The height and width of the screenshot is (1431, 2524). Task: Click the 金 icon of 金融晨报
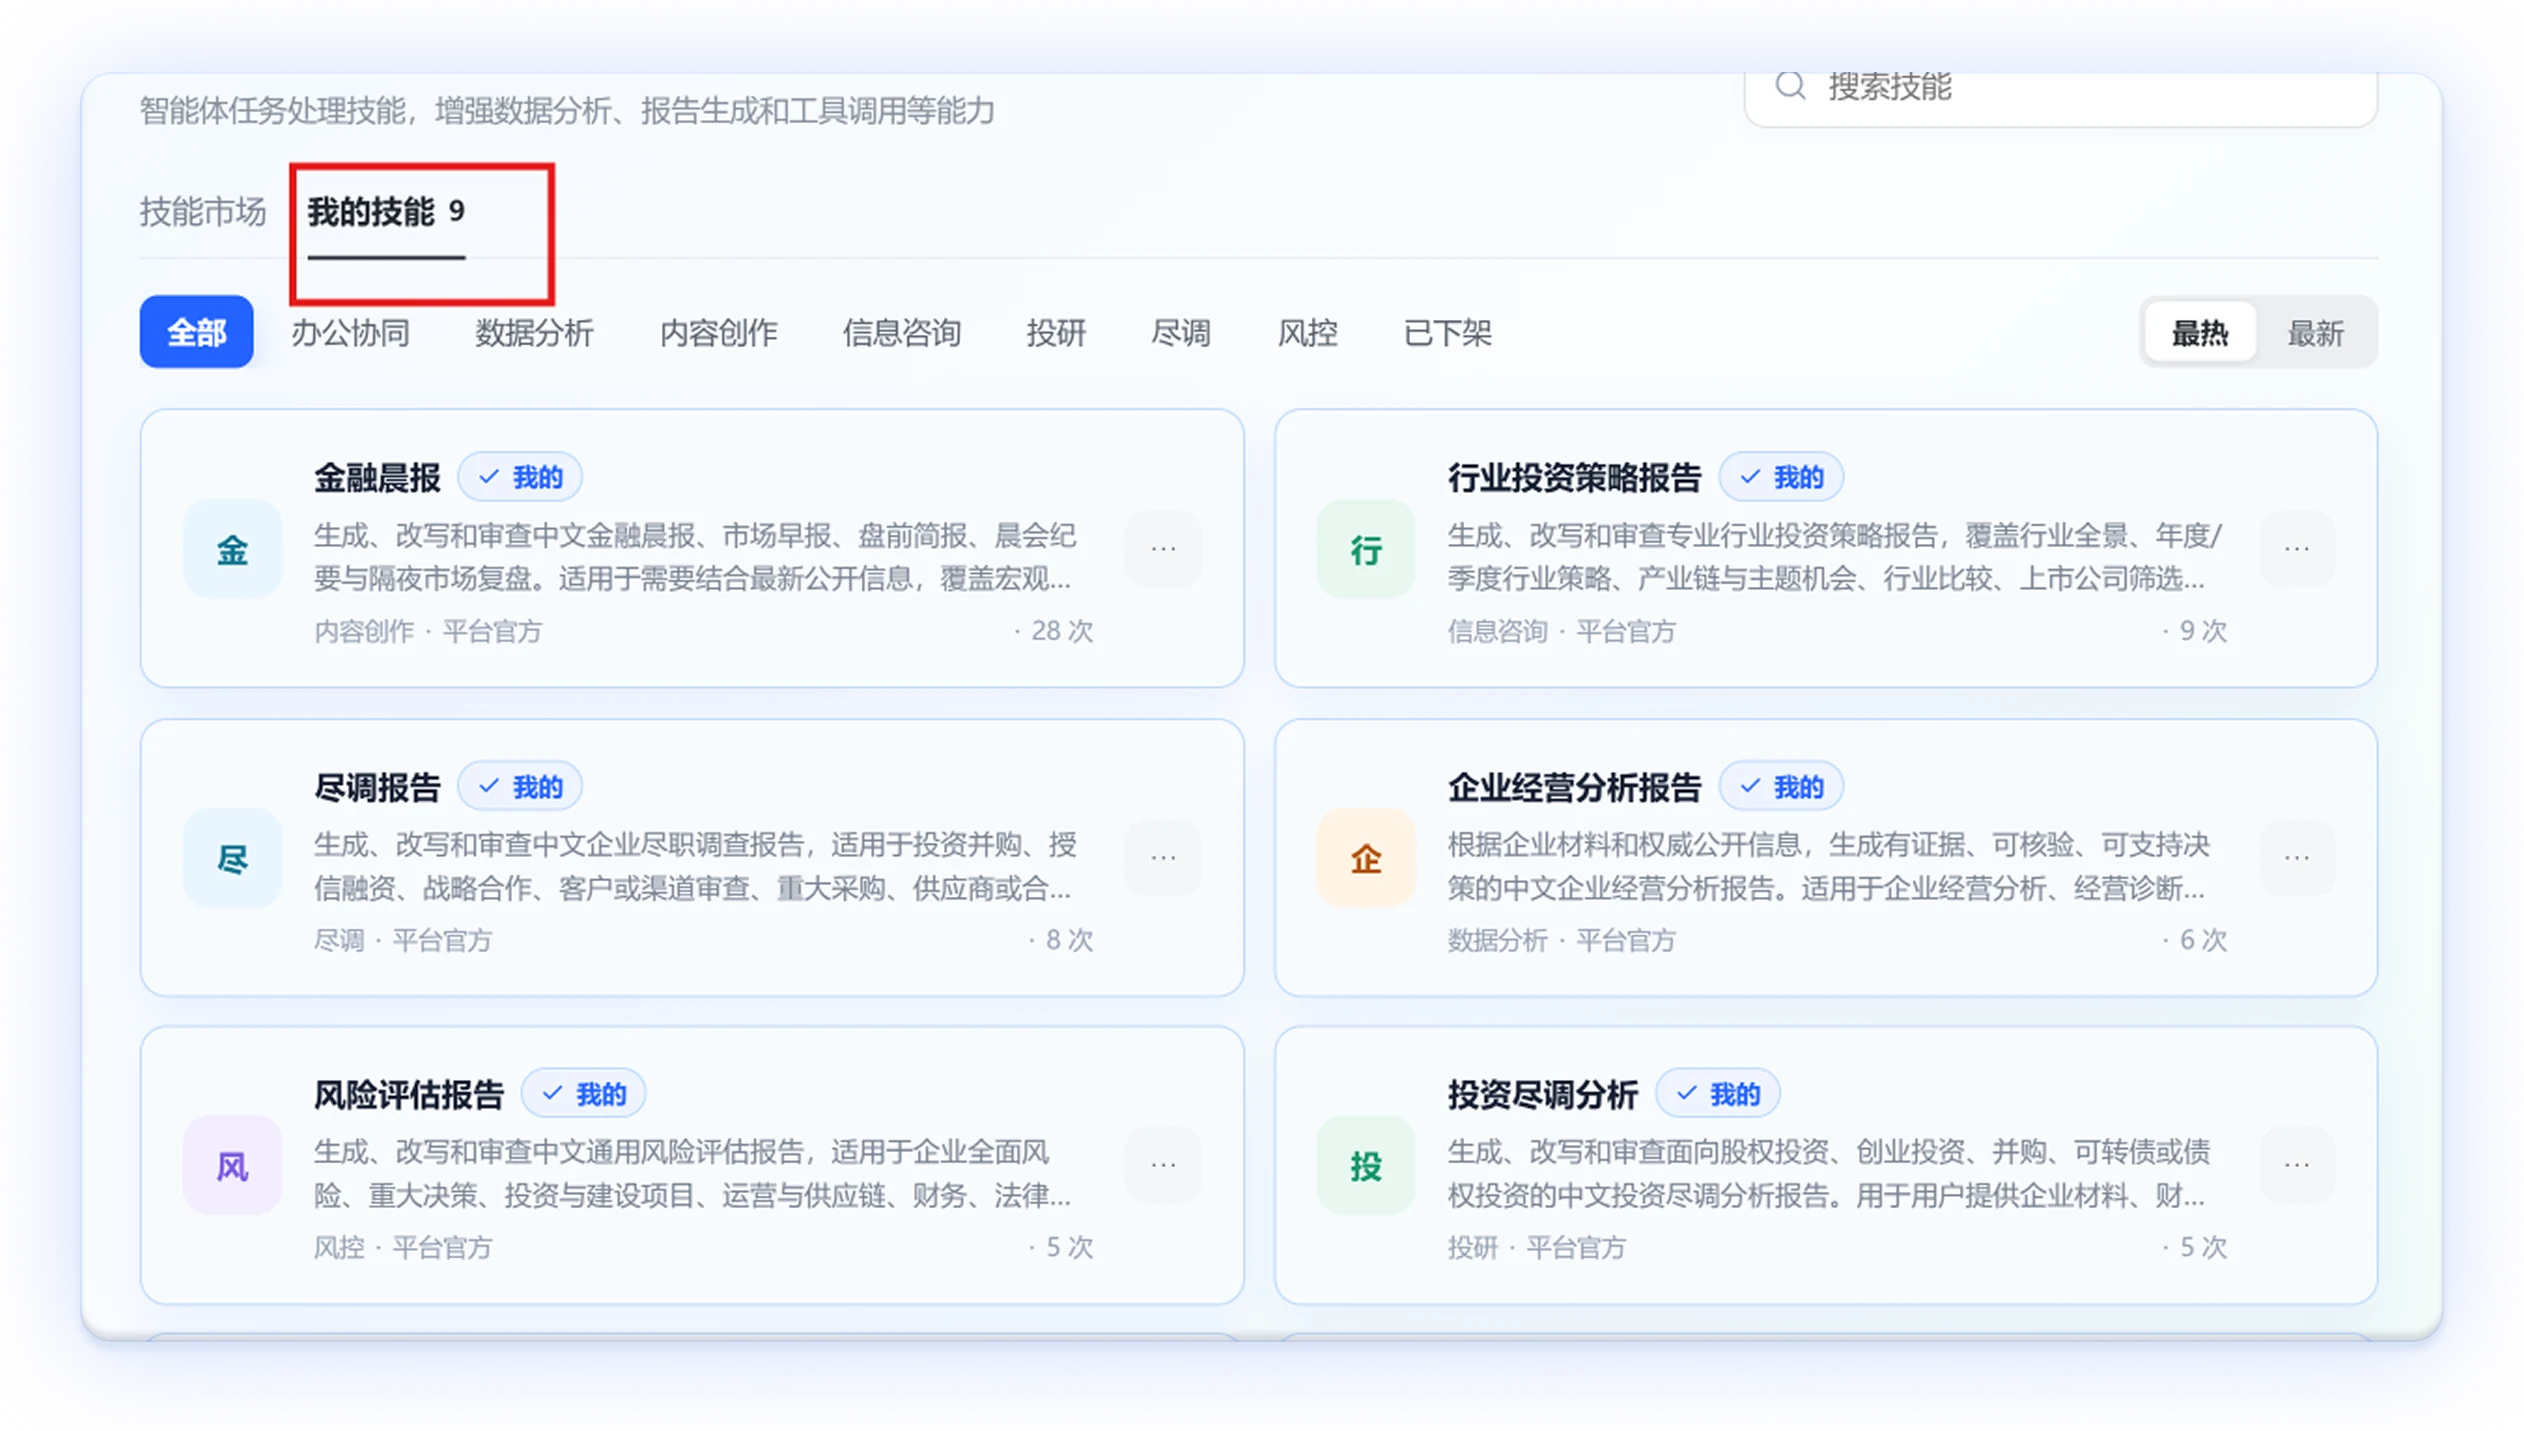pos(232,549)
